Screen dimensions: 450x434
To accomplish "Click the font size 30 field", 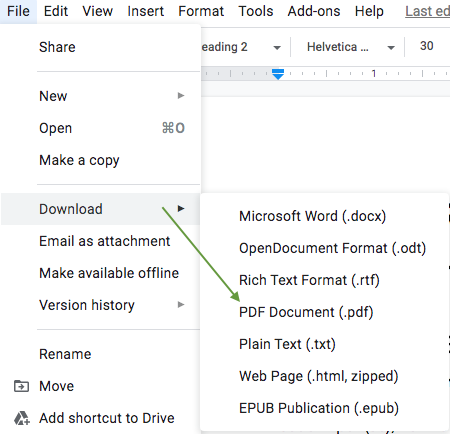I will tap(427, 46).
